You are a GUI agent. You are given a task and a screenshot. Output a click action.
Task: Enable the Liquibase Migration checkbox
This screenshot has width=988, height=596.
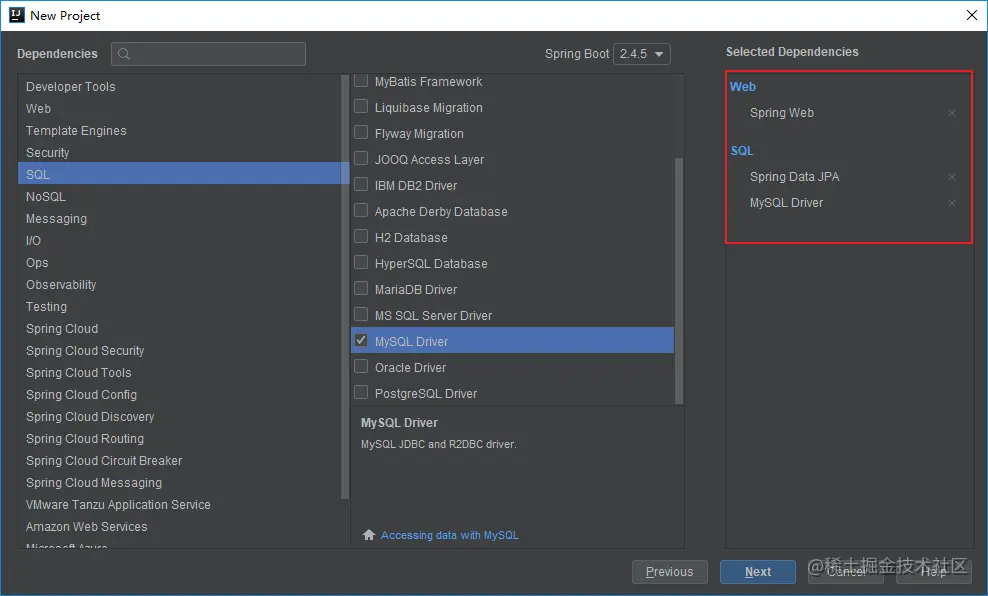(x=361, y=106)
